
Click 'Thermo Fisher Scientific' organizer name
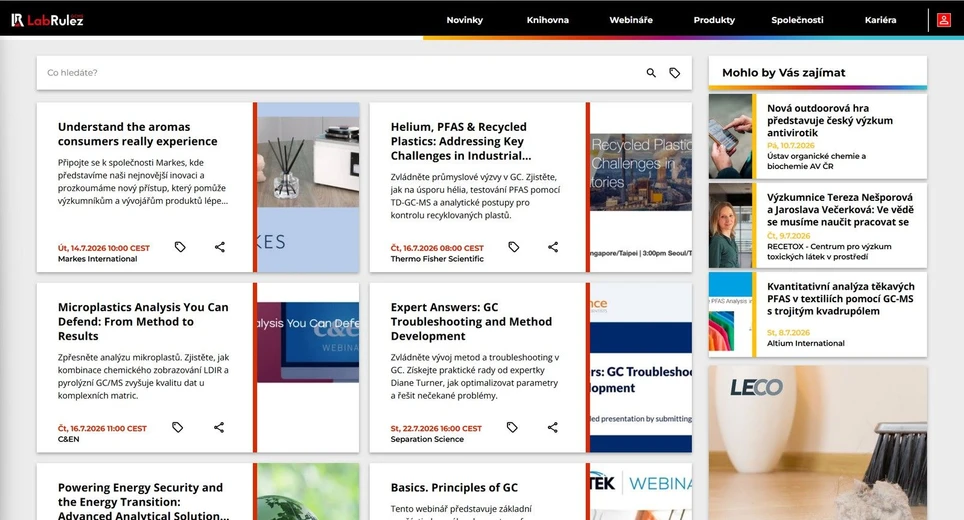coord(437,259)
